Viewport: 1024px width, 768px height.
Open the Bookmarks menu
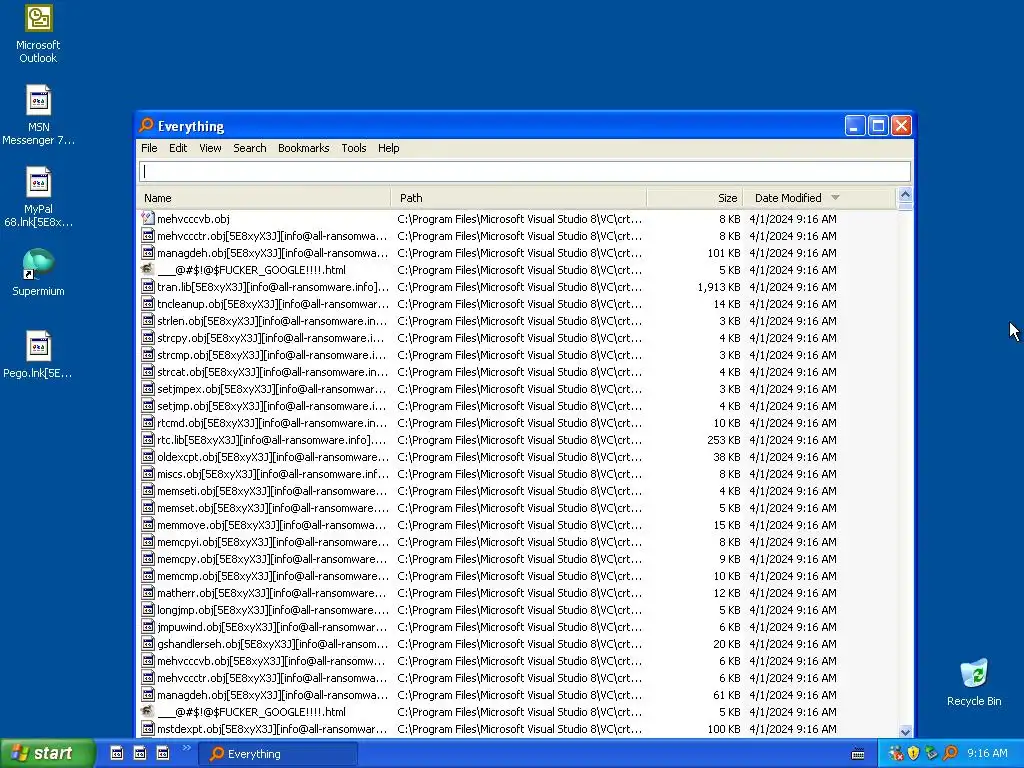[x=303, y=148]
